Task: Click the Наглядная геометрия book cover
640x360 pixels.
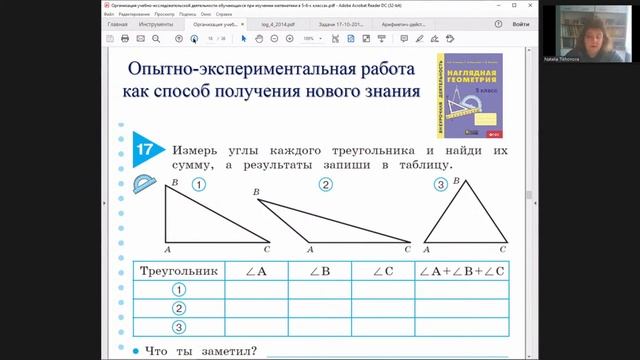Action: coord(470,96)
